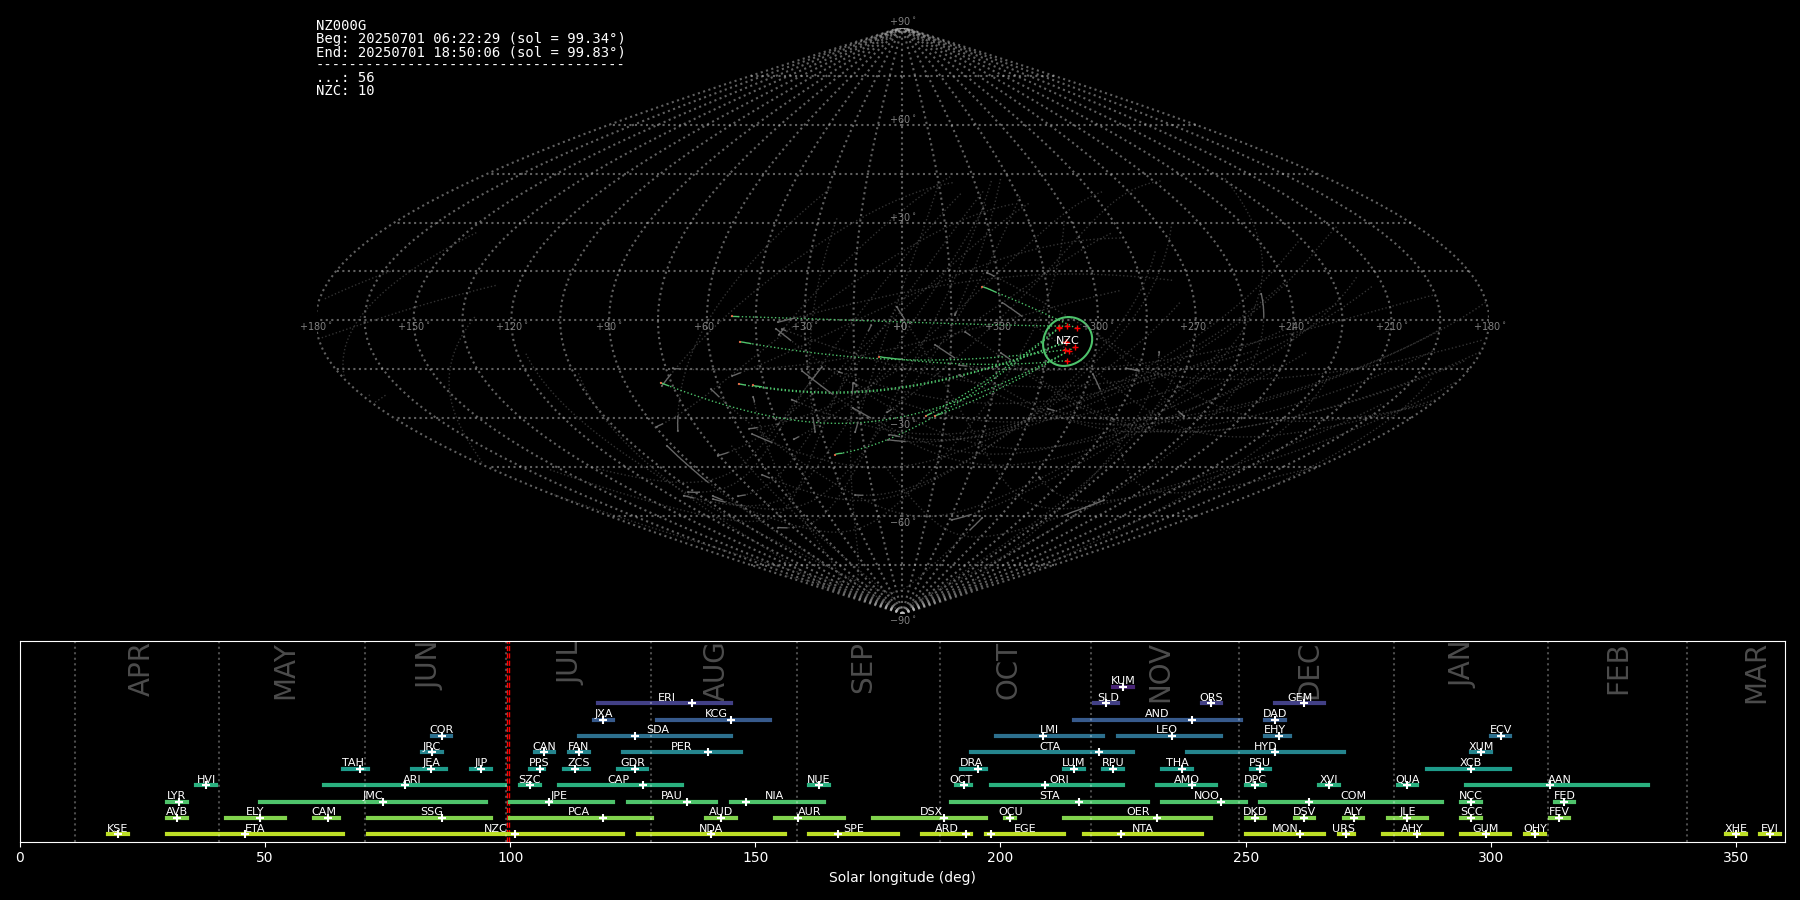Click the 'Solar longitude (deg)' axis label
This screenshot has height=900, width=1800.
coord(902,877)
